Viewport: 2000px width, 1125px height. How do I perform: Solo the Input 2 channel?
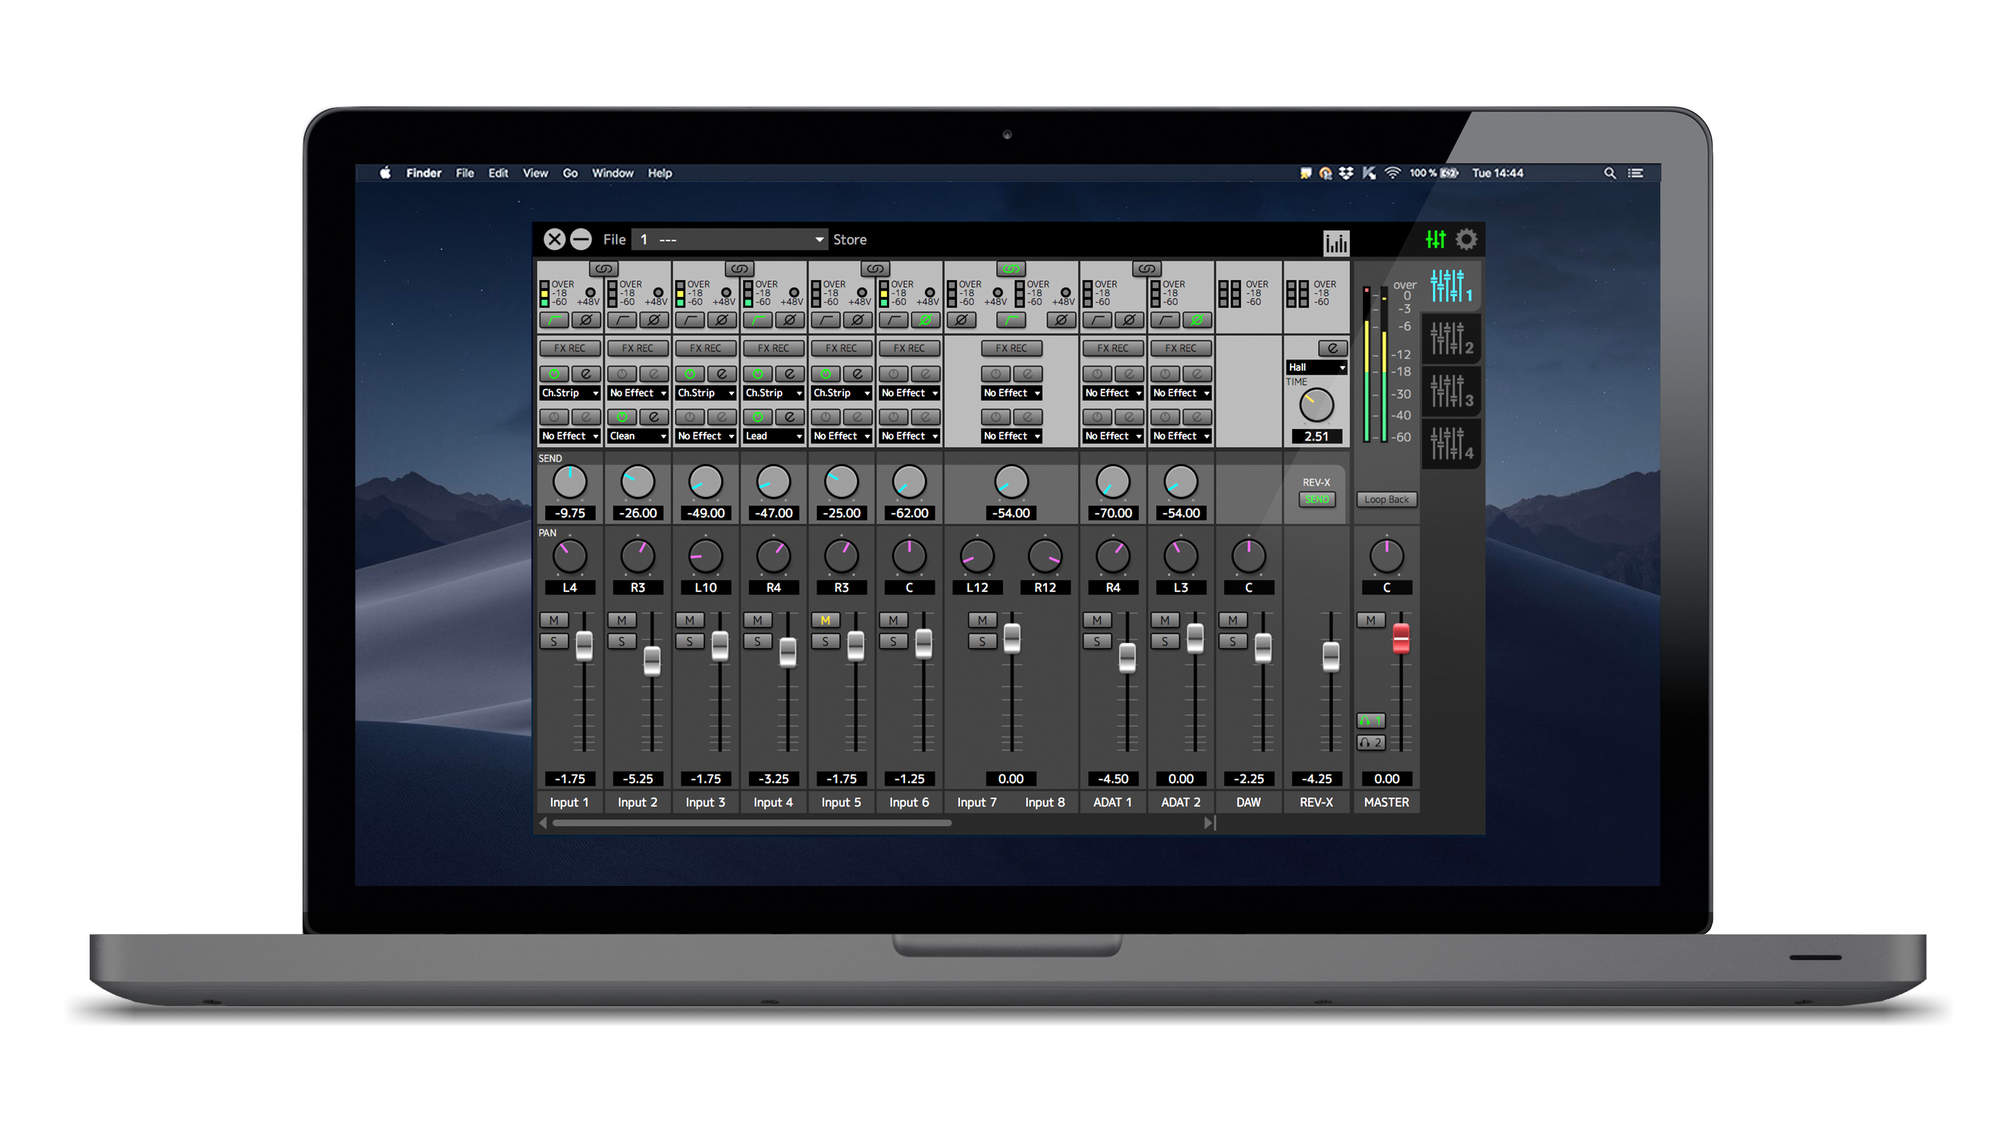pos(621,641)
